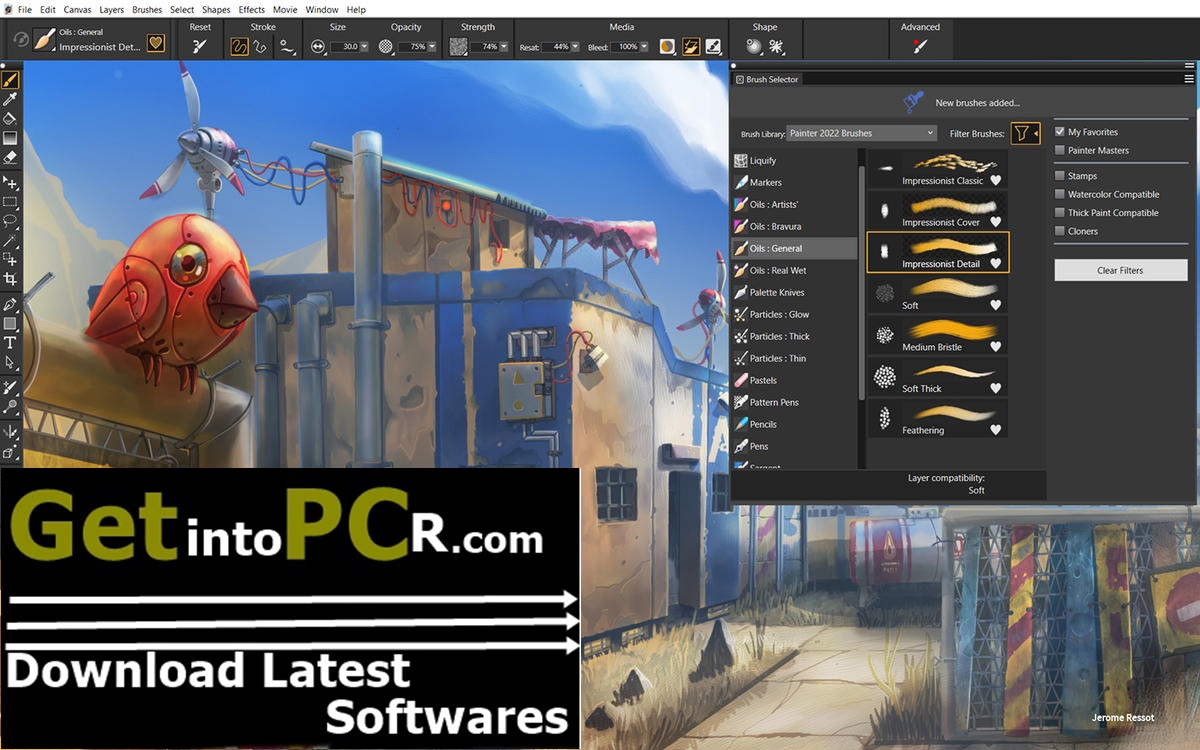Open the Resat value dropdown arrow
This screenshot has height=750, width=1200.
click(574, 47)
